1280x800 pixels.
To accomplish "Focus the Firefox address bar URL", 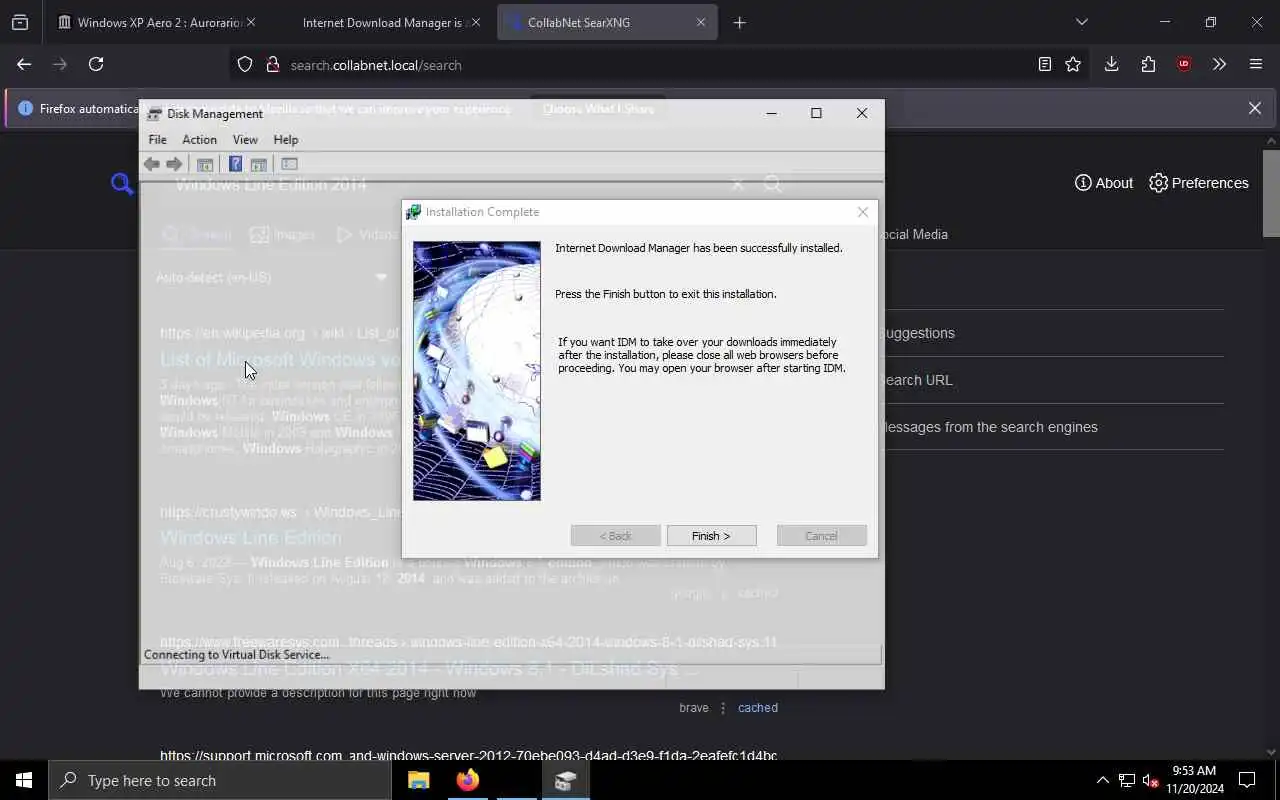I will point(376,65).
